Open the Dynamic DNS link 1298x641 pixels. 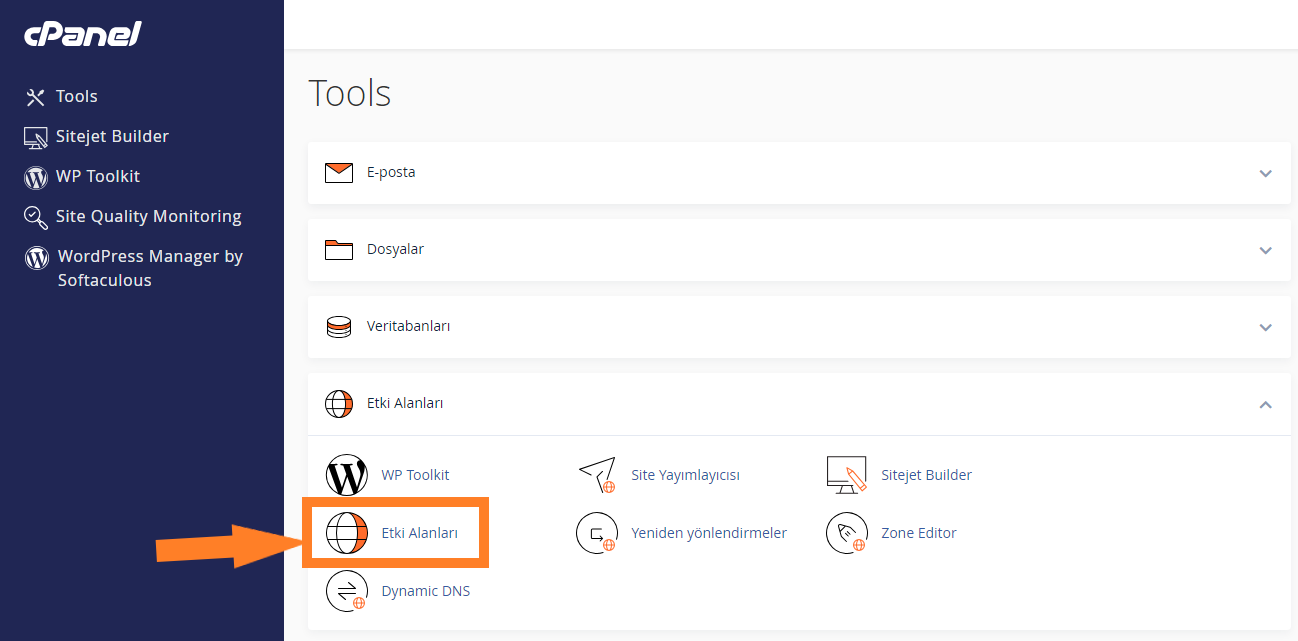pyautogui.click(x=426, y=591)
